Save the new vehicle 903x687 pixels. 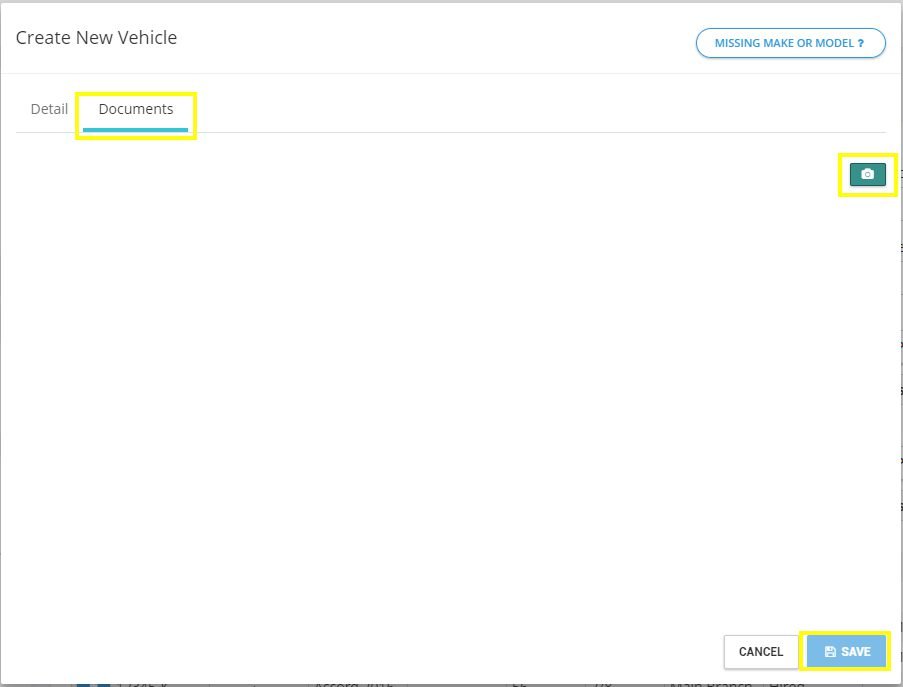[x=846, y=651]
